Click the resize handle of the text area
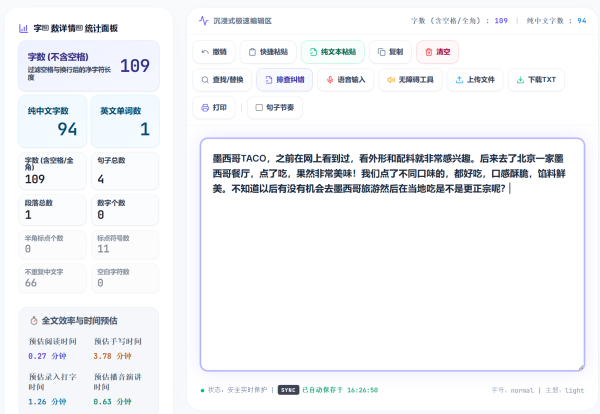 coord(581,367)
